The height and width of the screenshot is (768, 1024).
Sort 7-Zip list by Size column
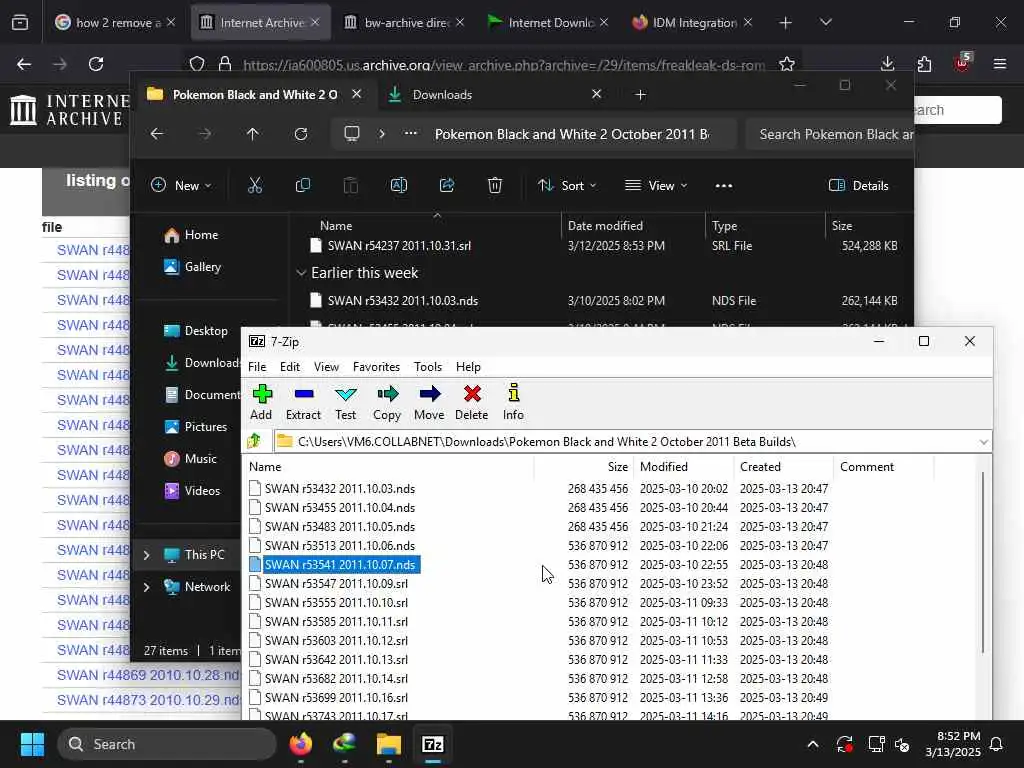pos(617,467)
